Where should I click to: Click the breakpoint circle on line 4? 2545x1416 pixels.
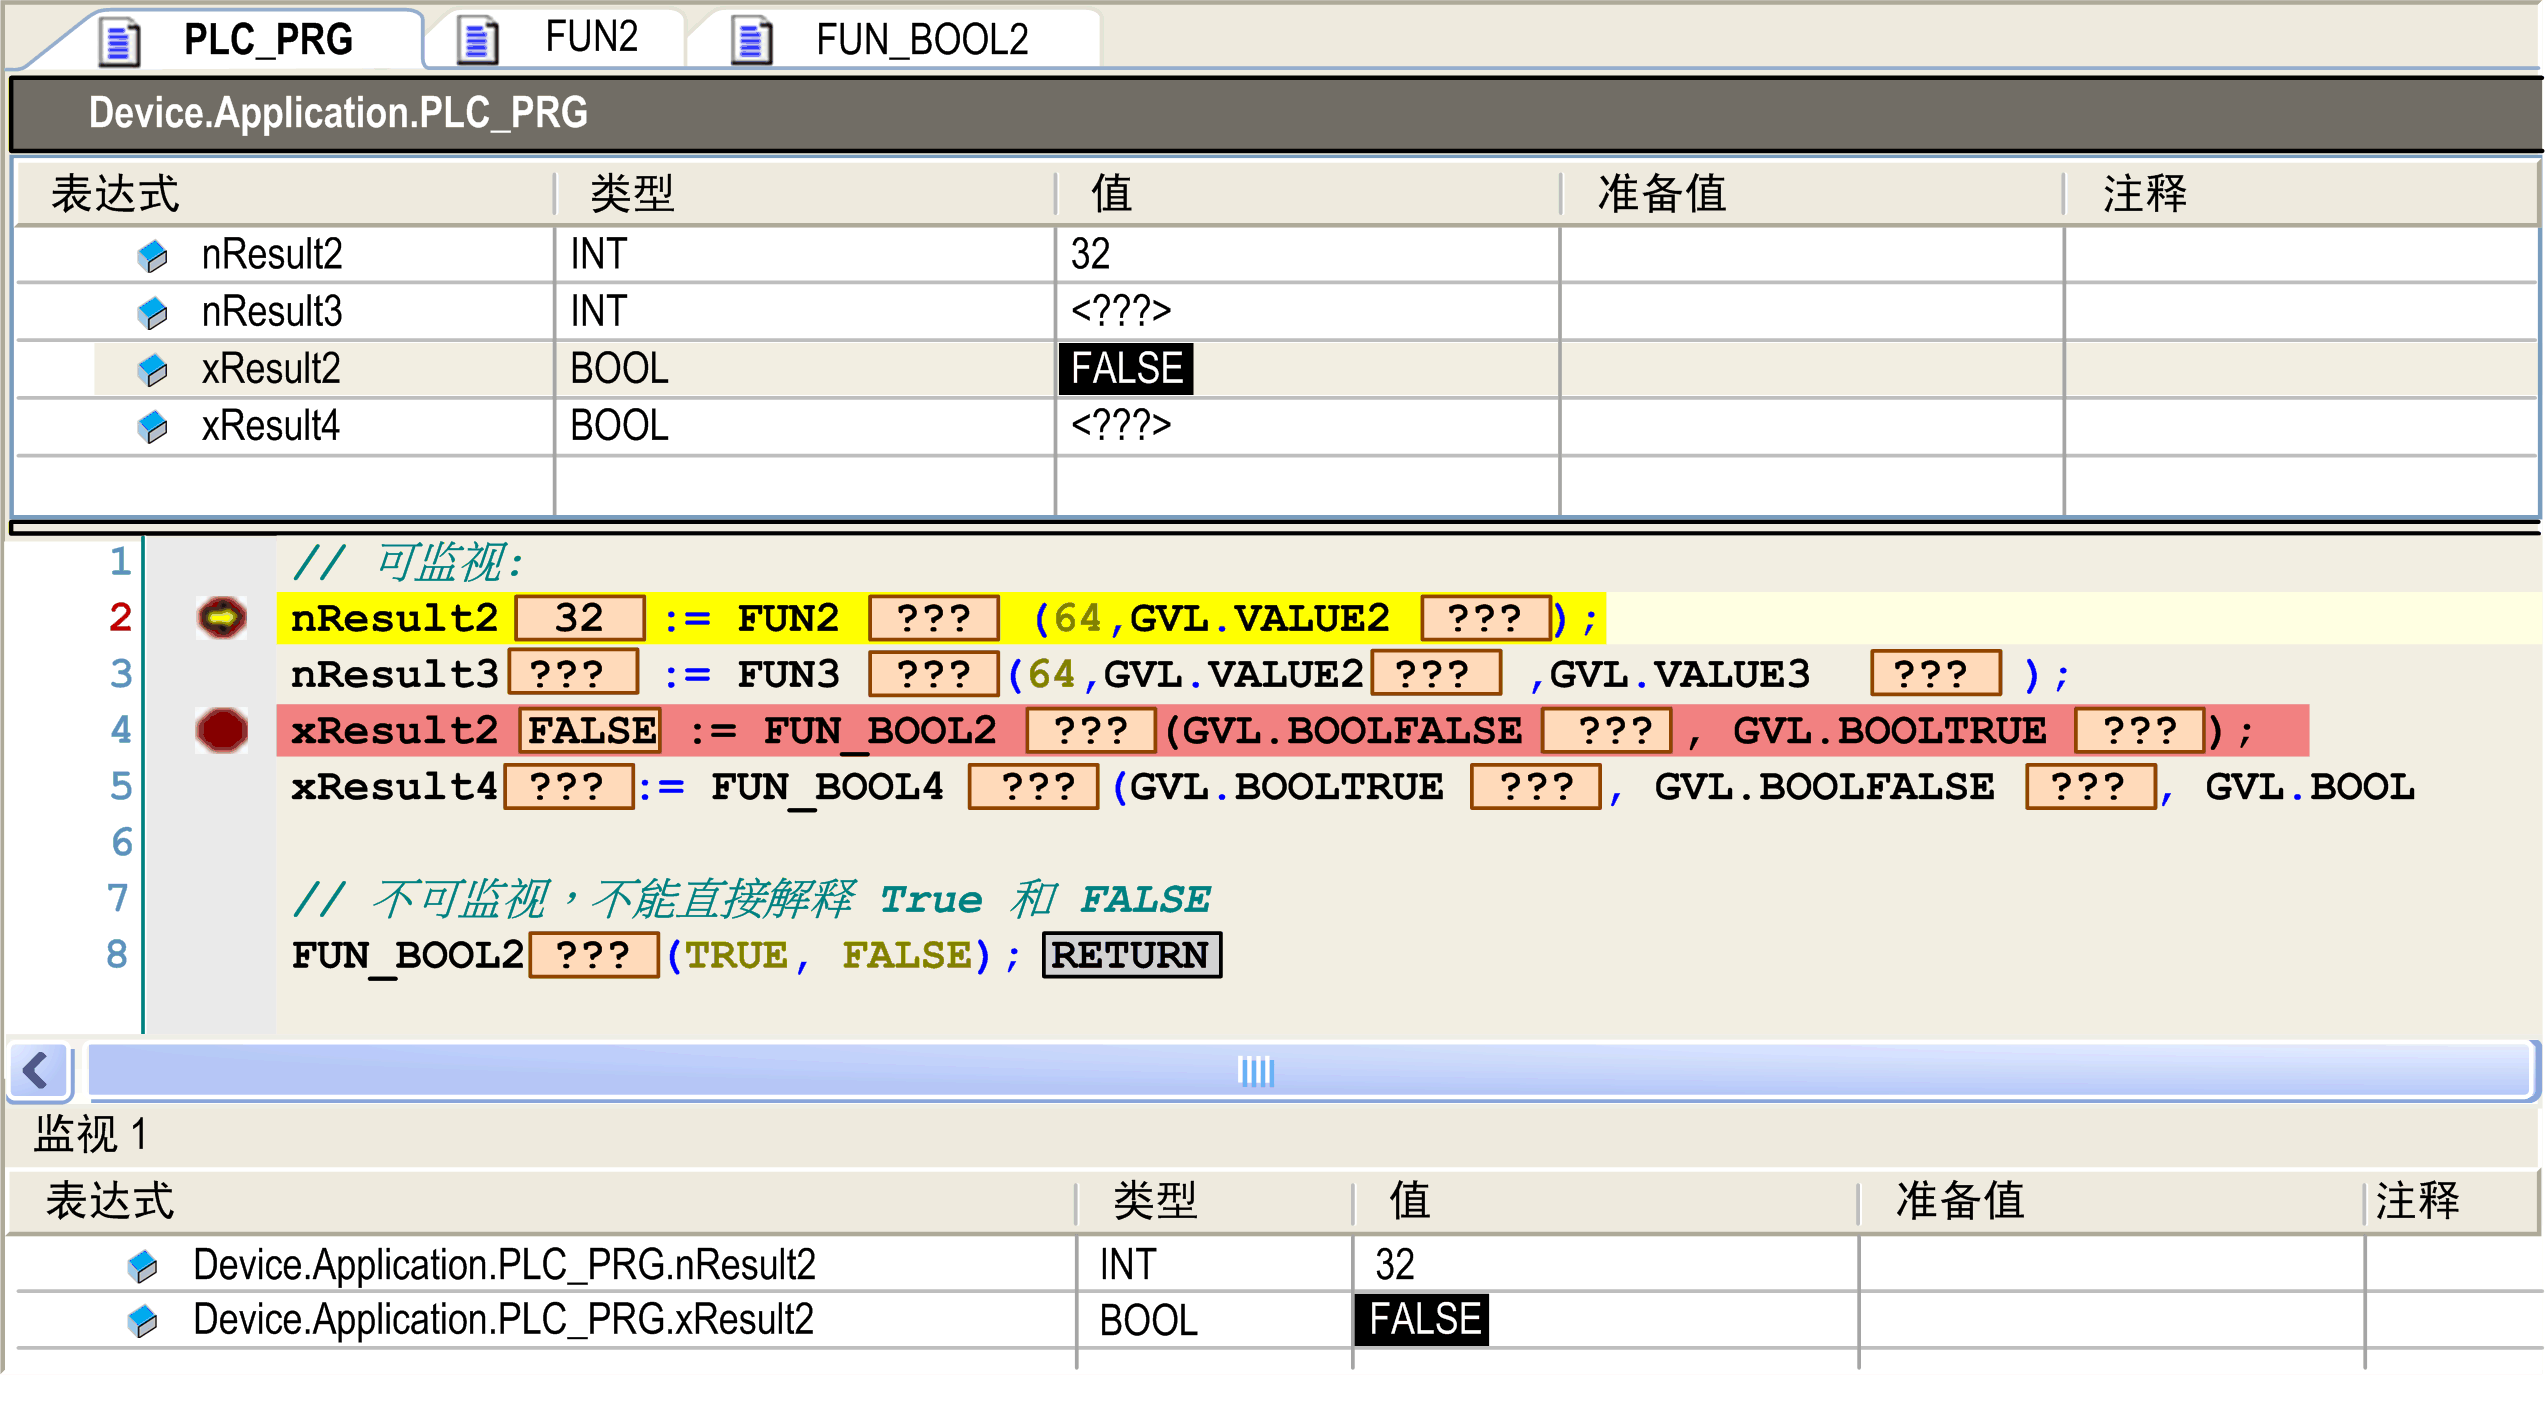click(x=222, y=730)
